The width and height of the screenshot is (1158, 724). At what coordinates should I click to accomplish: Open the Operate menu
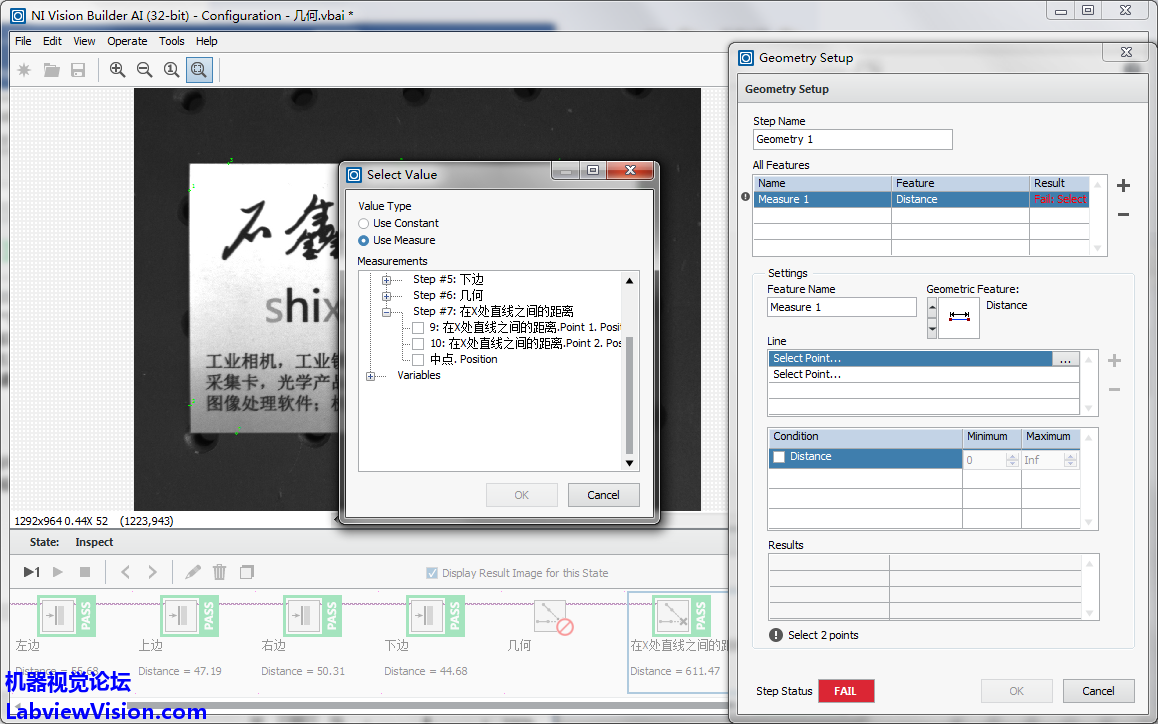point(127,41)
